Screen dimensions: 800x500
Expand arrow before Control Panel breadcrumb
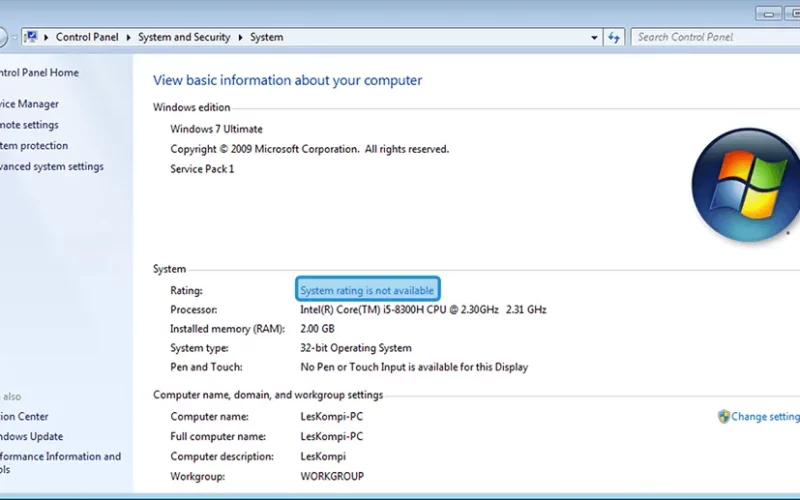pyautogui.click(x=46, y=37)
